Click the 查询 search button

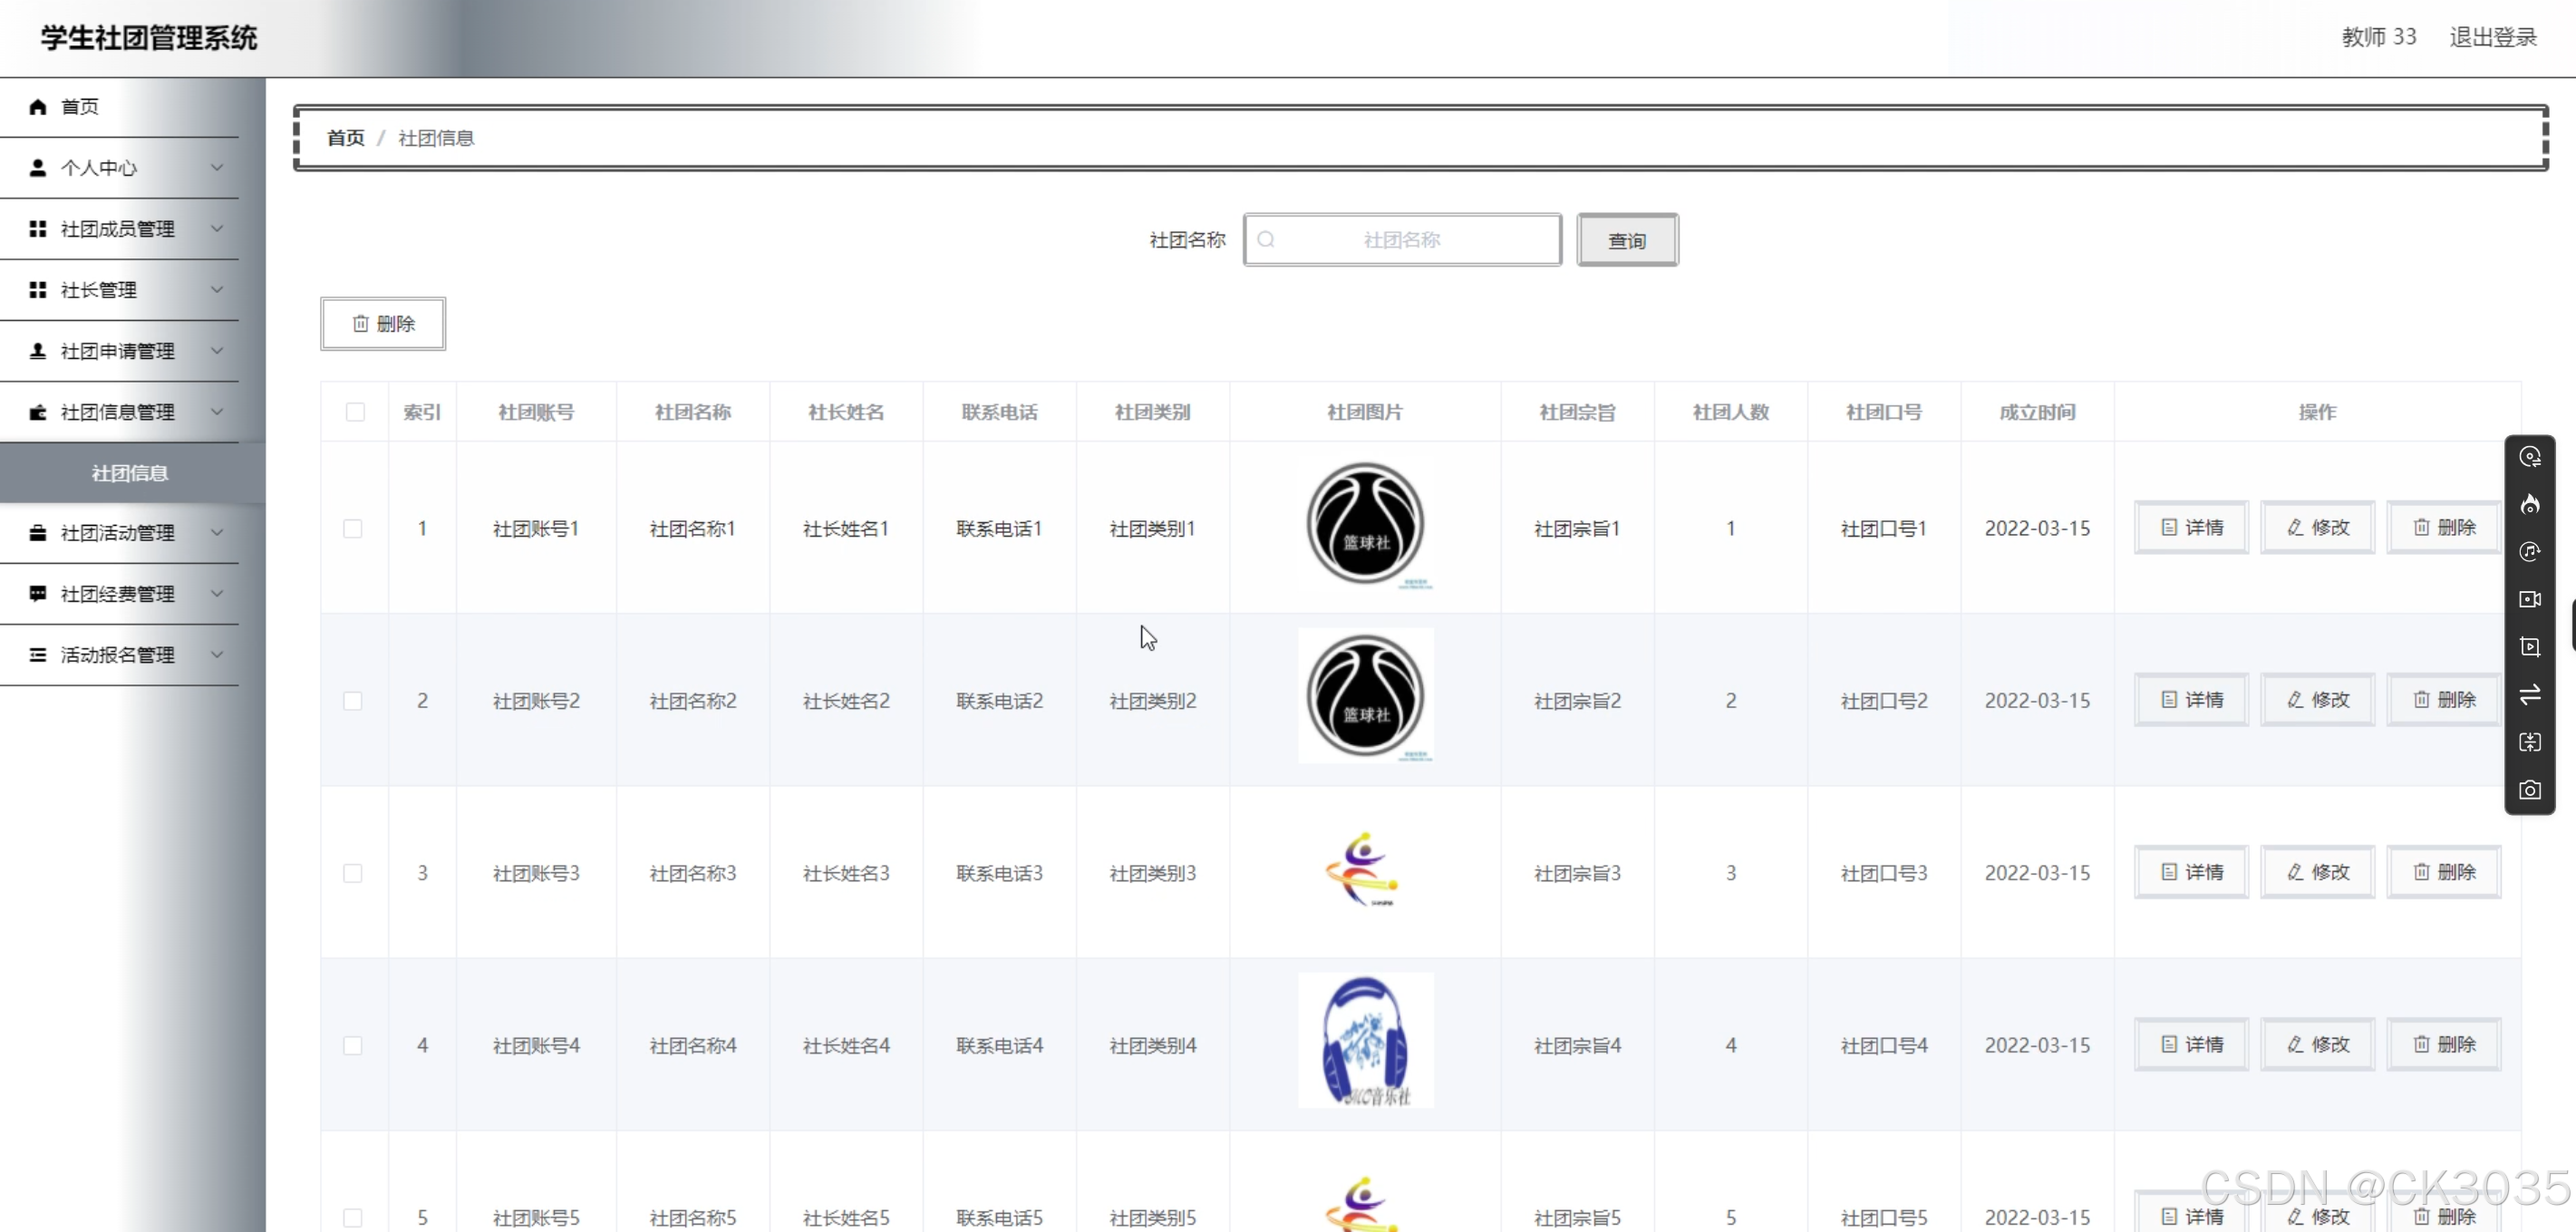pyautogui.click(x=1627, y=240)
